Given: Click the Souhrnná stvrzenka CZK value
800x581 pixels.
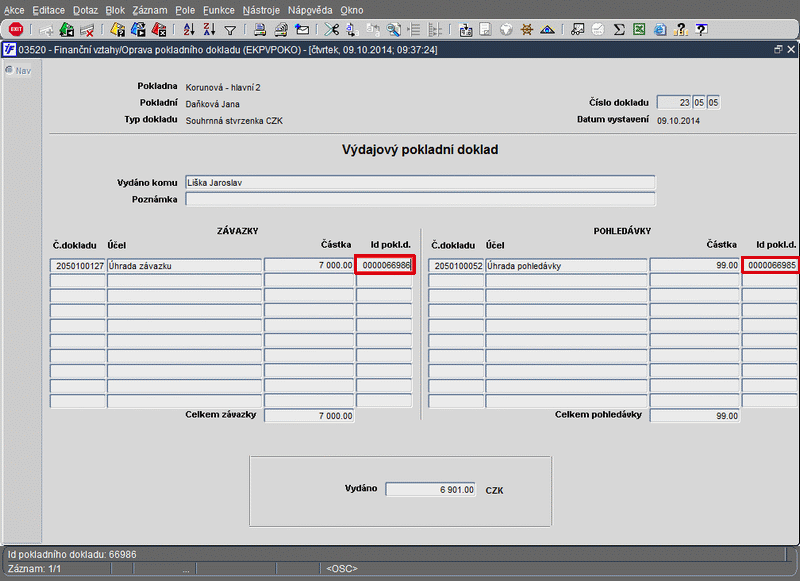Looking at the screenshot, I should tap(234, 121).
